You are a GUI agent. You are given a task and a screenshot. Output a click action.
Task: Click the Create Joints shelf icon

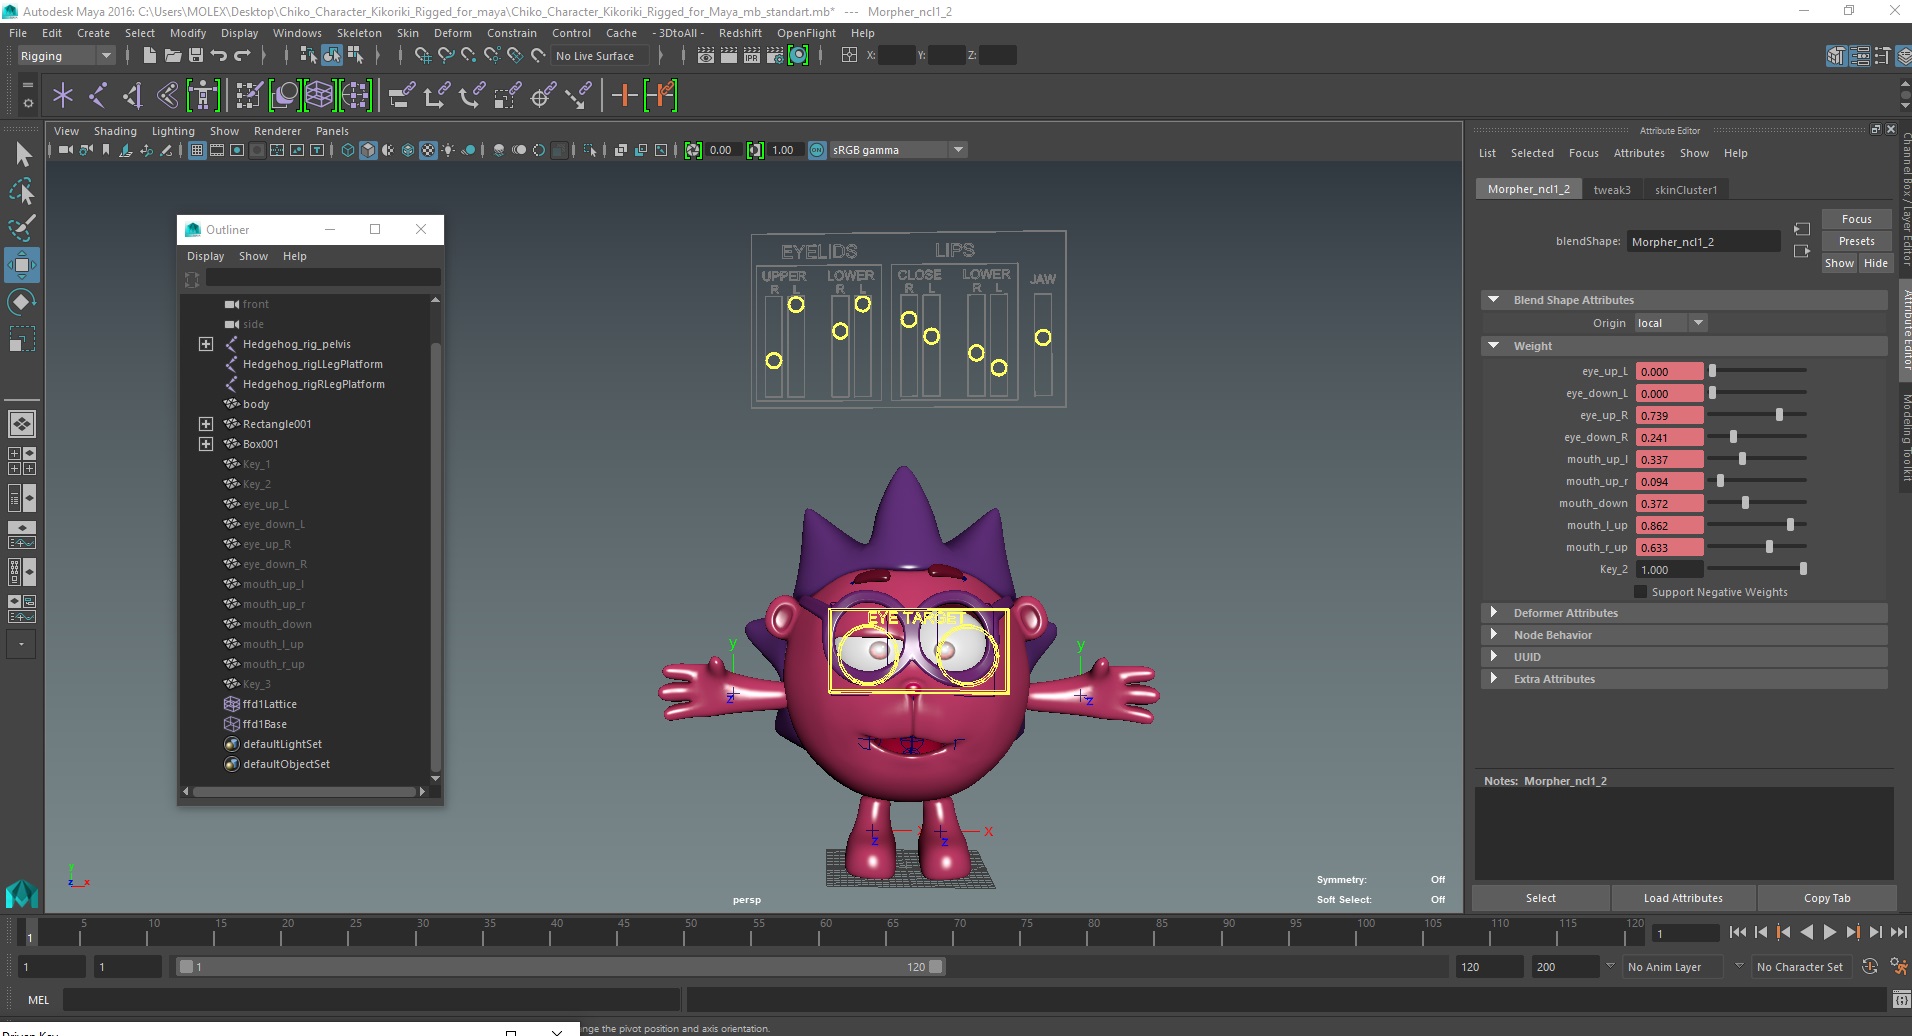point(98,95)
